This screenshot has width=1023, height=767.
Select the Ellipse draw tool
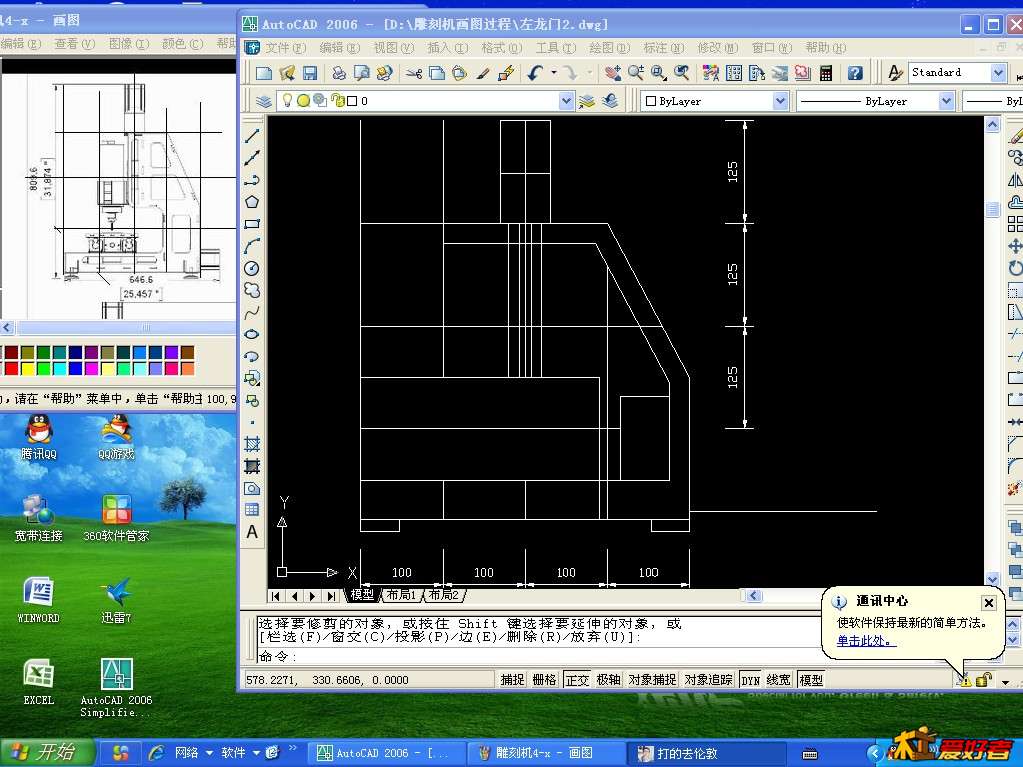(x=252, y=335)
